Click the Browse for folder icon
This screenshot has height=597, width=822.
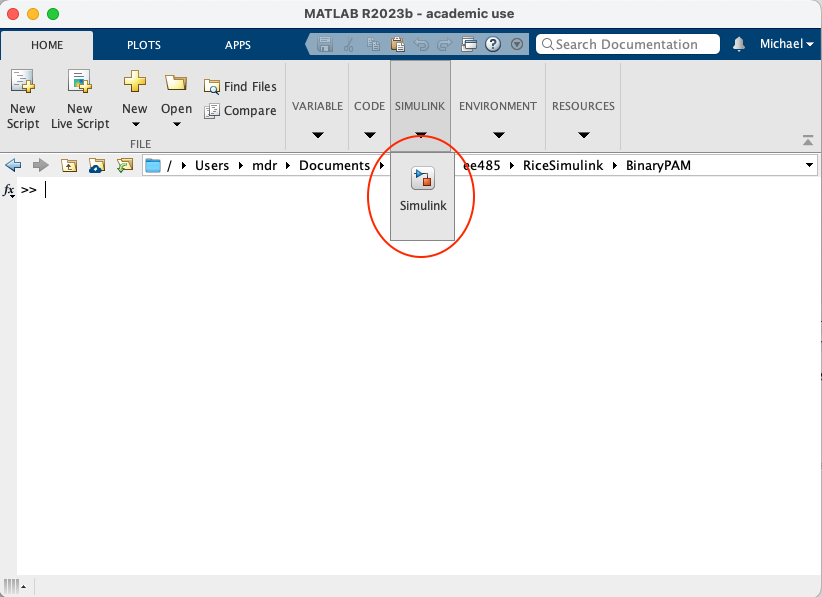tap(96, 166)
